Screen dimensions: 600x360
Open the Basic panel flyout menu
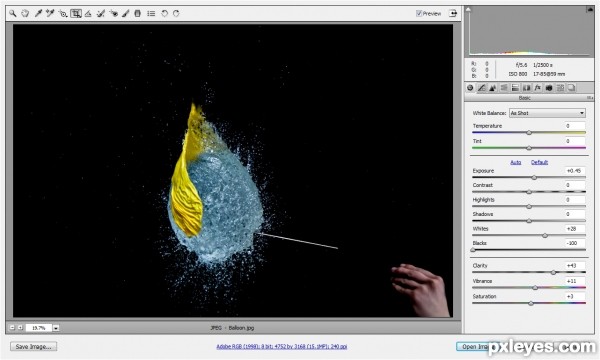[590, 98]
